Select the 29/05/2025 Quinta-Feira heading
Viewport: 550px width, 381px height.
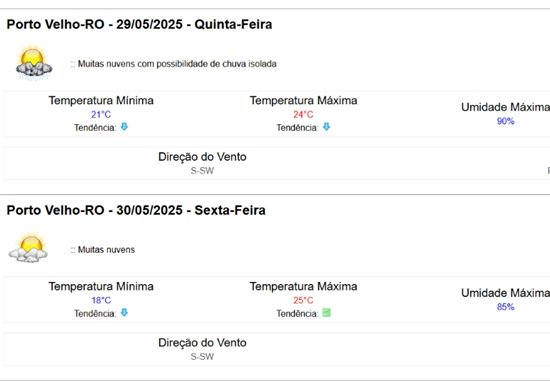pos(139,24)
